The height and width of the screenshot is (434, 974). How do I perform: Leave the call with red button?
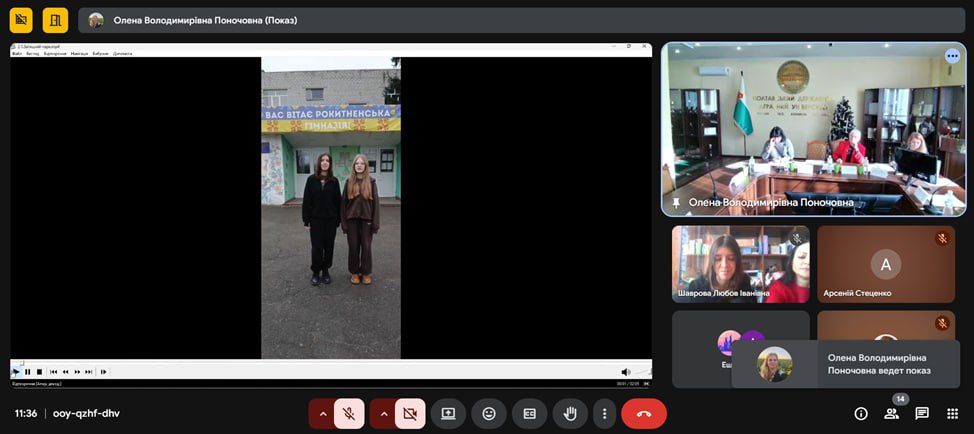(644, 413)
